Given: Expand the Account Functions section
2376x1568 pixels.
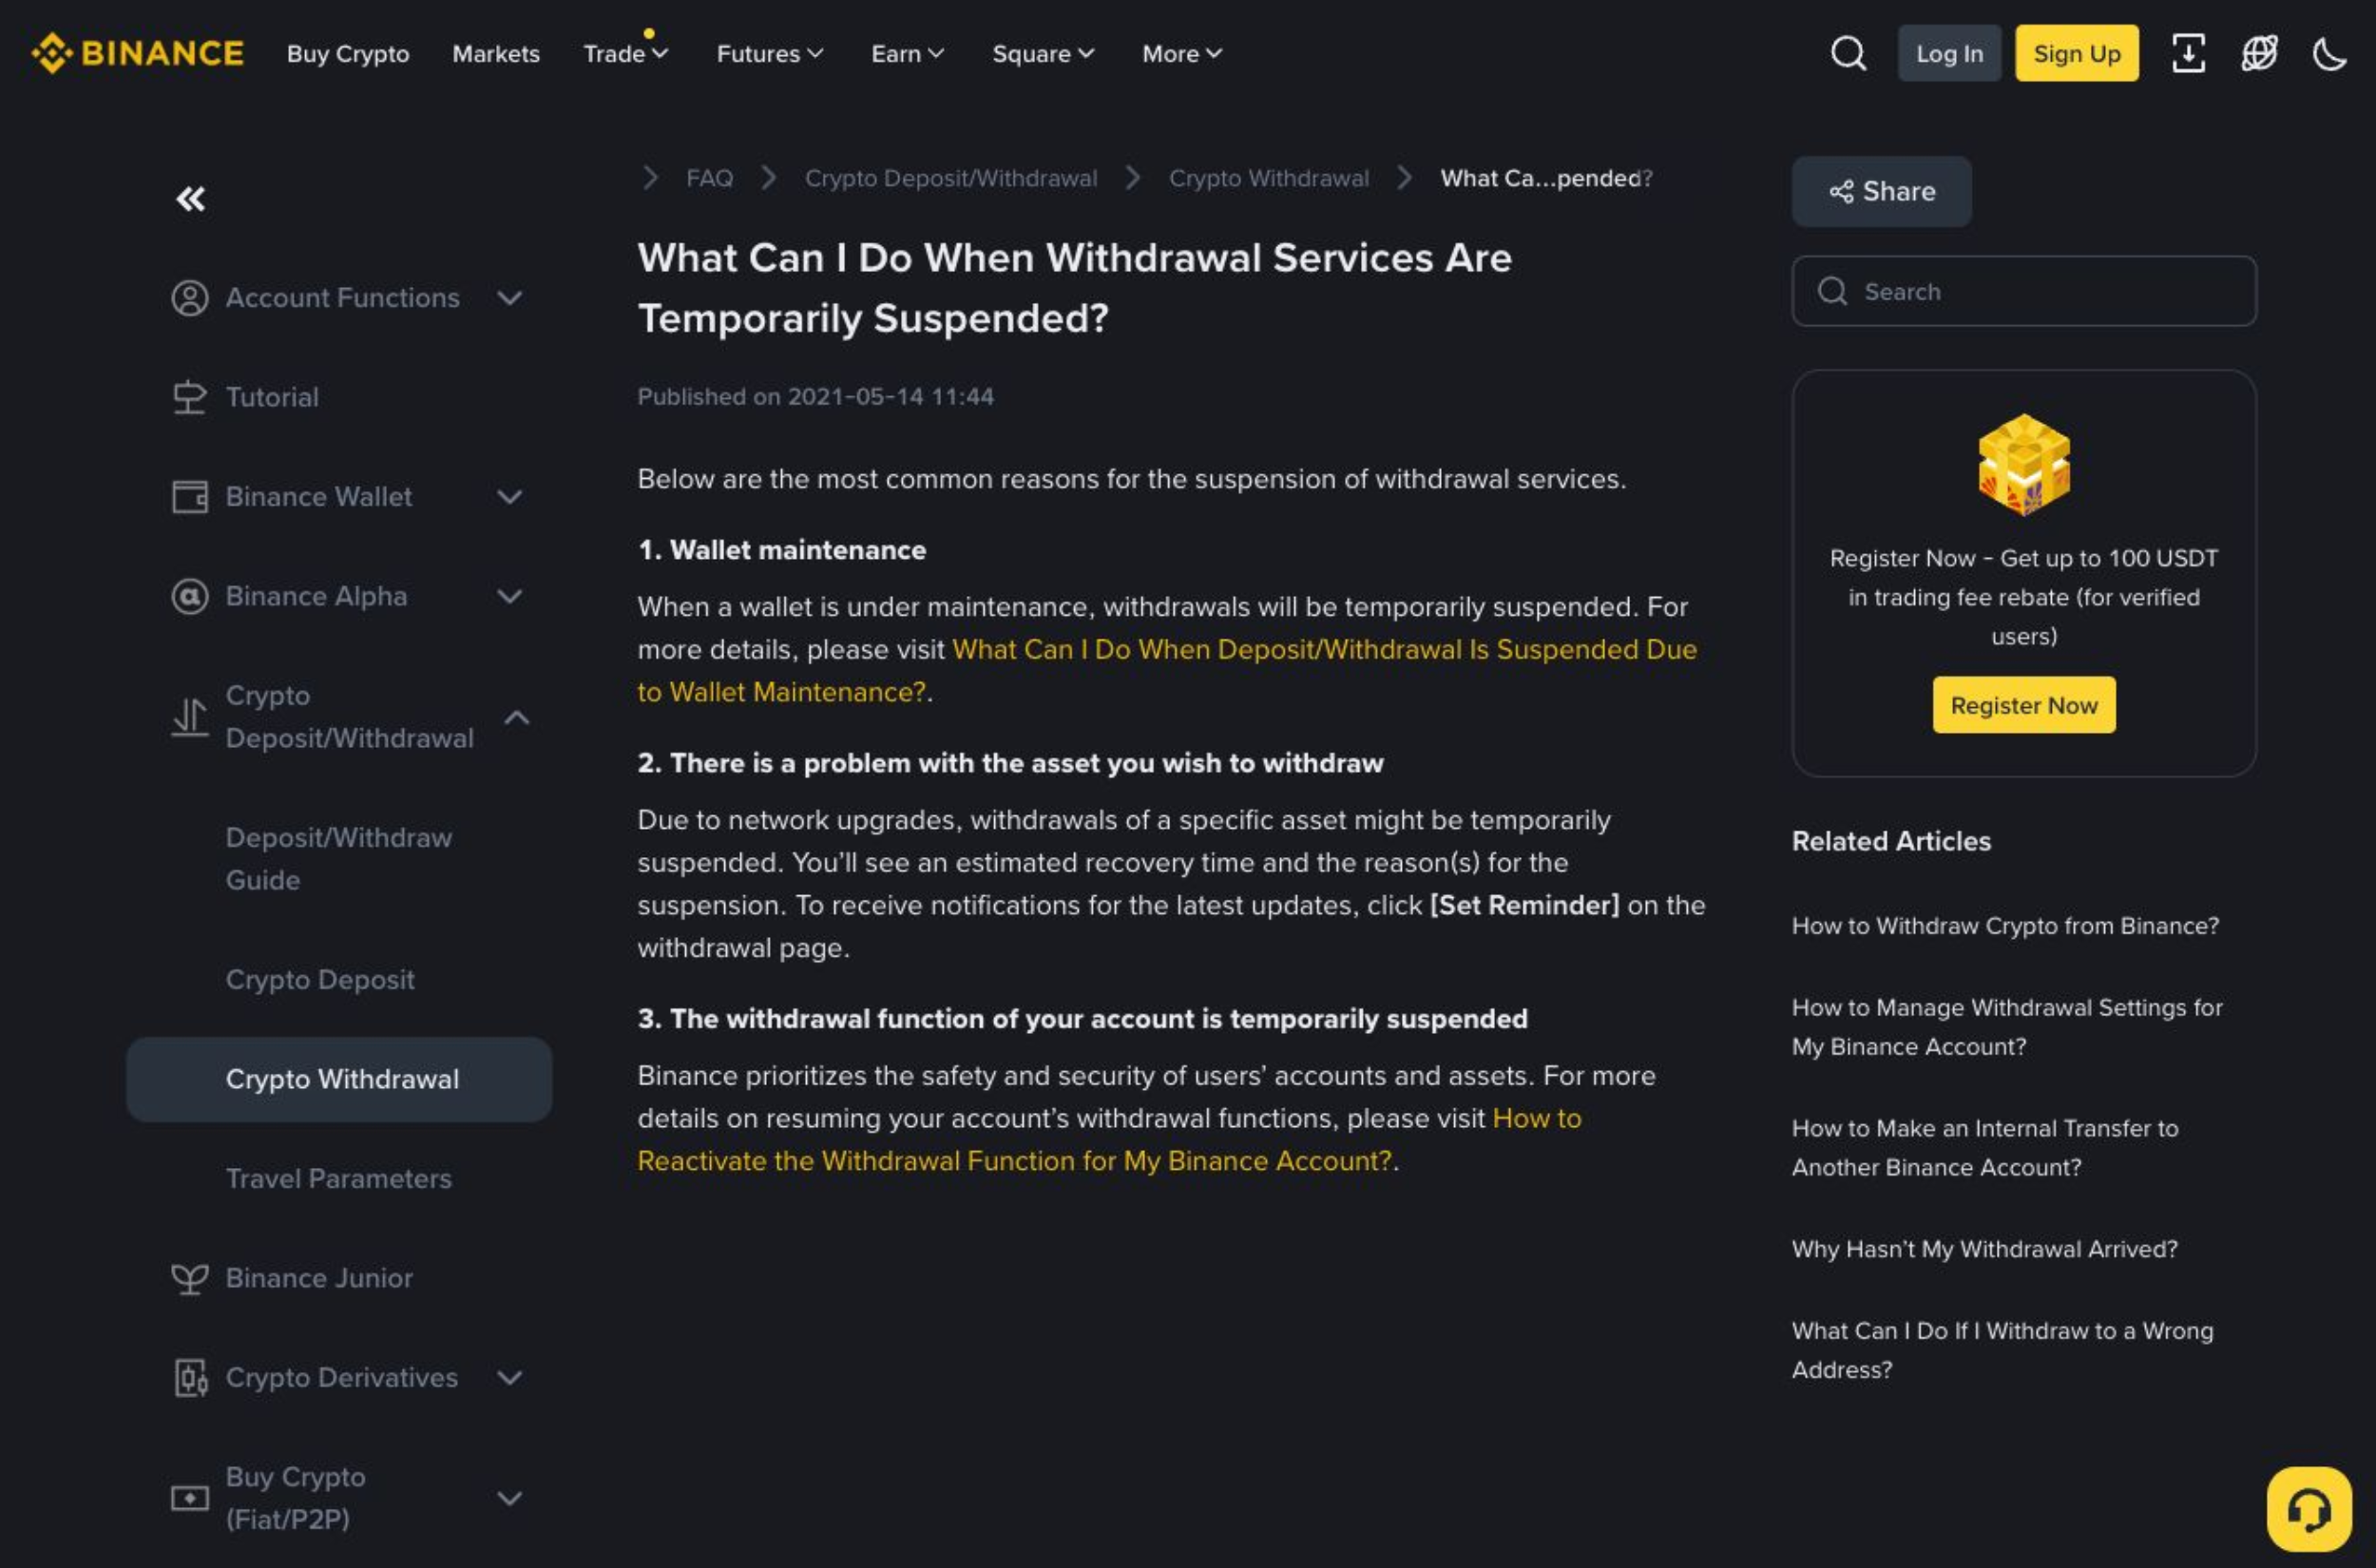Looking at the screenshot, I should coord(509,298).
